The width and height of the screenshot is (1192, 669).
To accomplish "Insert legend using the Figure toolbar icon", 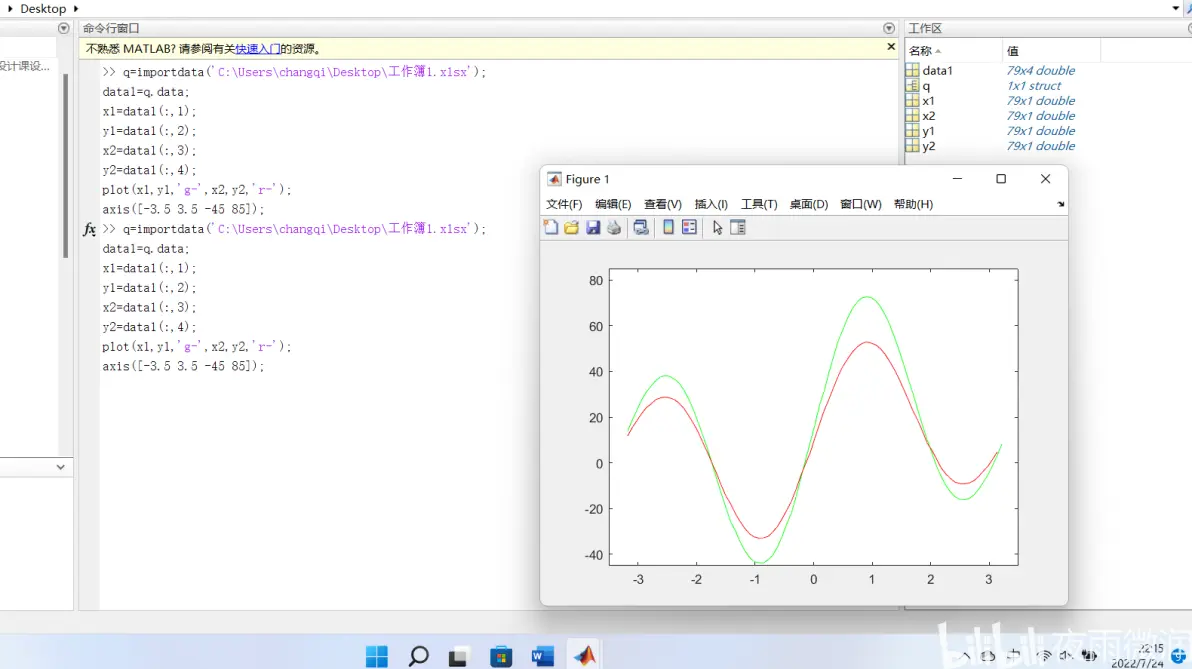I will point(690,227).
